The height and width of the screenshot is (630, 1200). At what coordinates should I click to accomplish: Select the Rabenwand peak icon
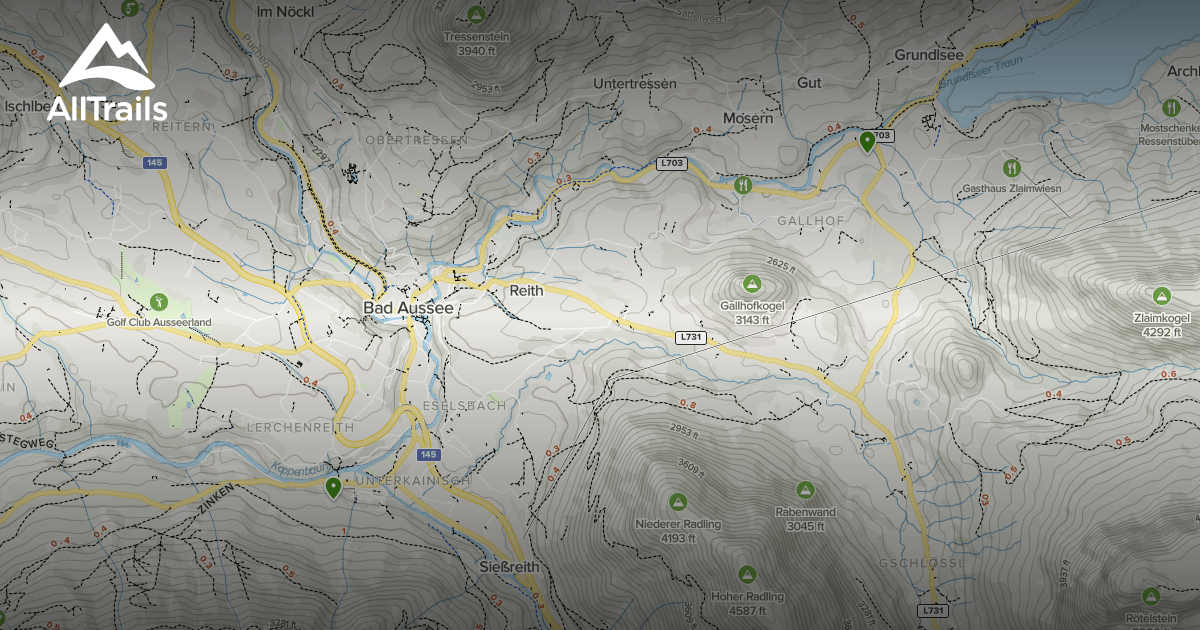805,491
